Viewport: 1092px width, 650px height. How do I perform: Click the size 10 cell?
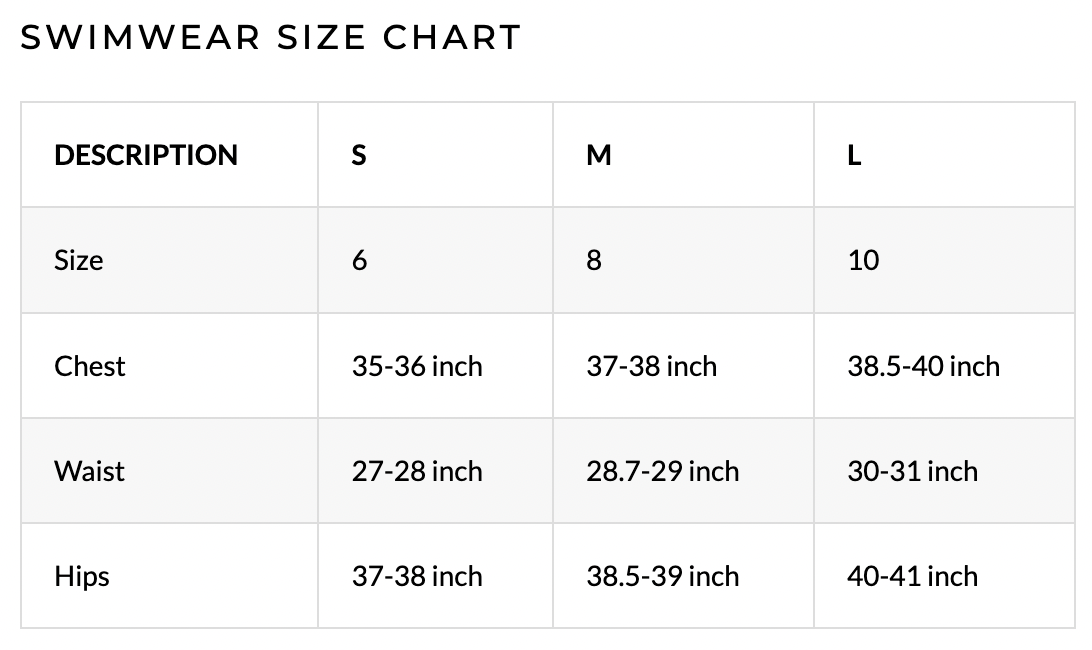[863, 260]
